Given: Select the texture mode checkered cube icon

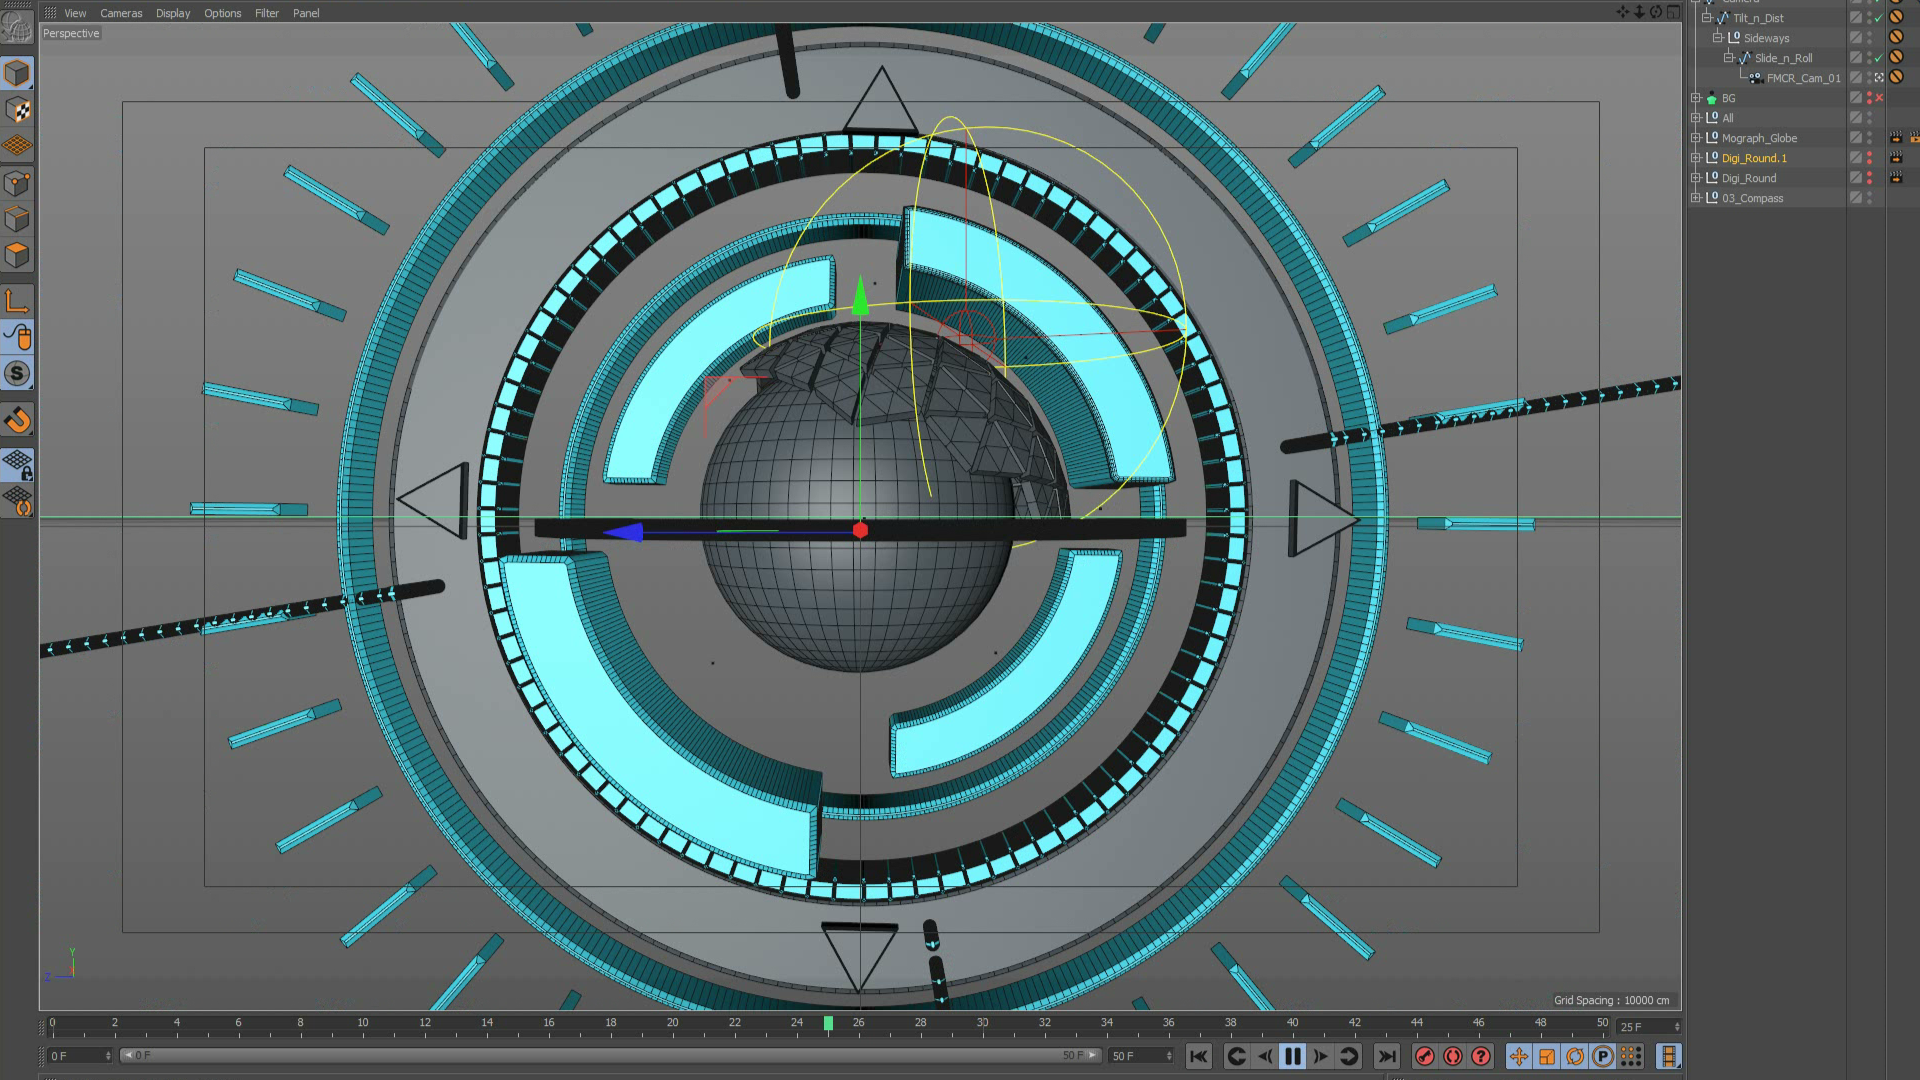Looking at the screenshot, I should coord(17,110).
